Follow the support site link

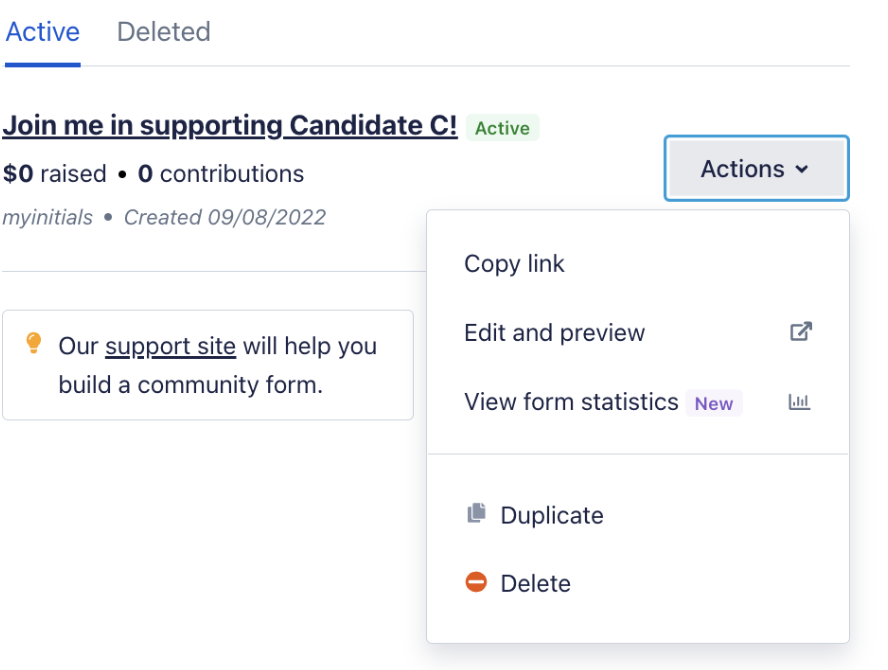[x=170, y=347]
